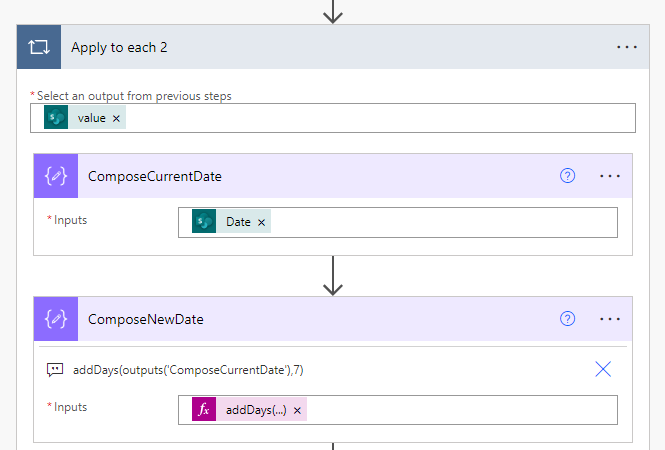
Task: Remove the Date token from Inputs
Action: pos(262,222)
